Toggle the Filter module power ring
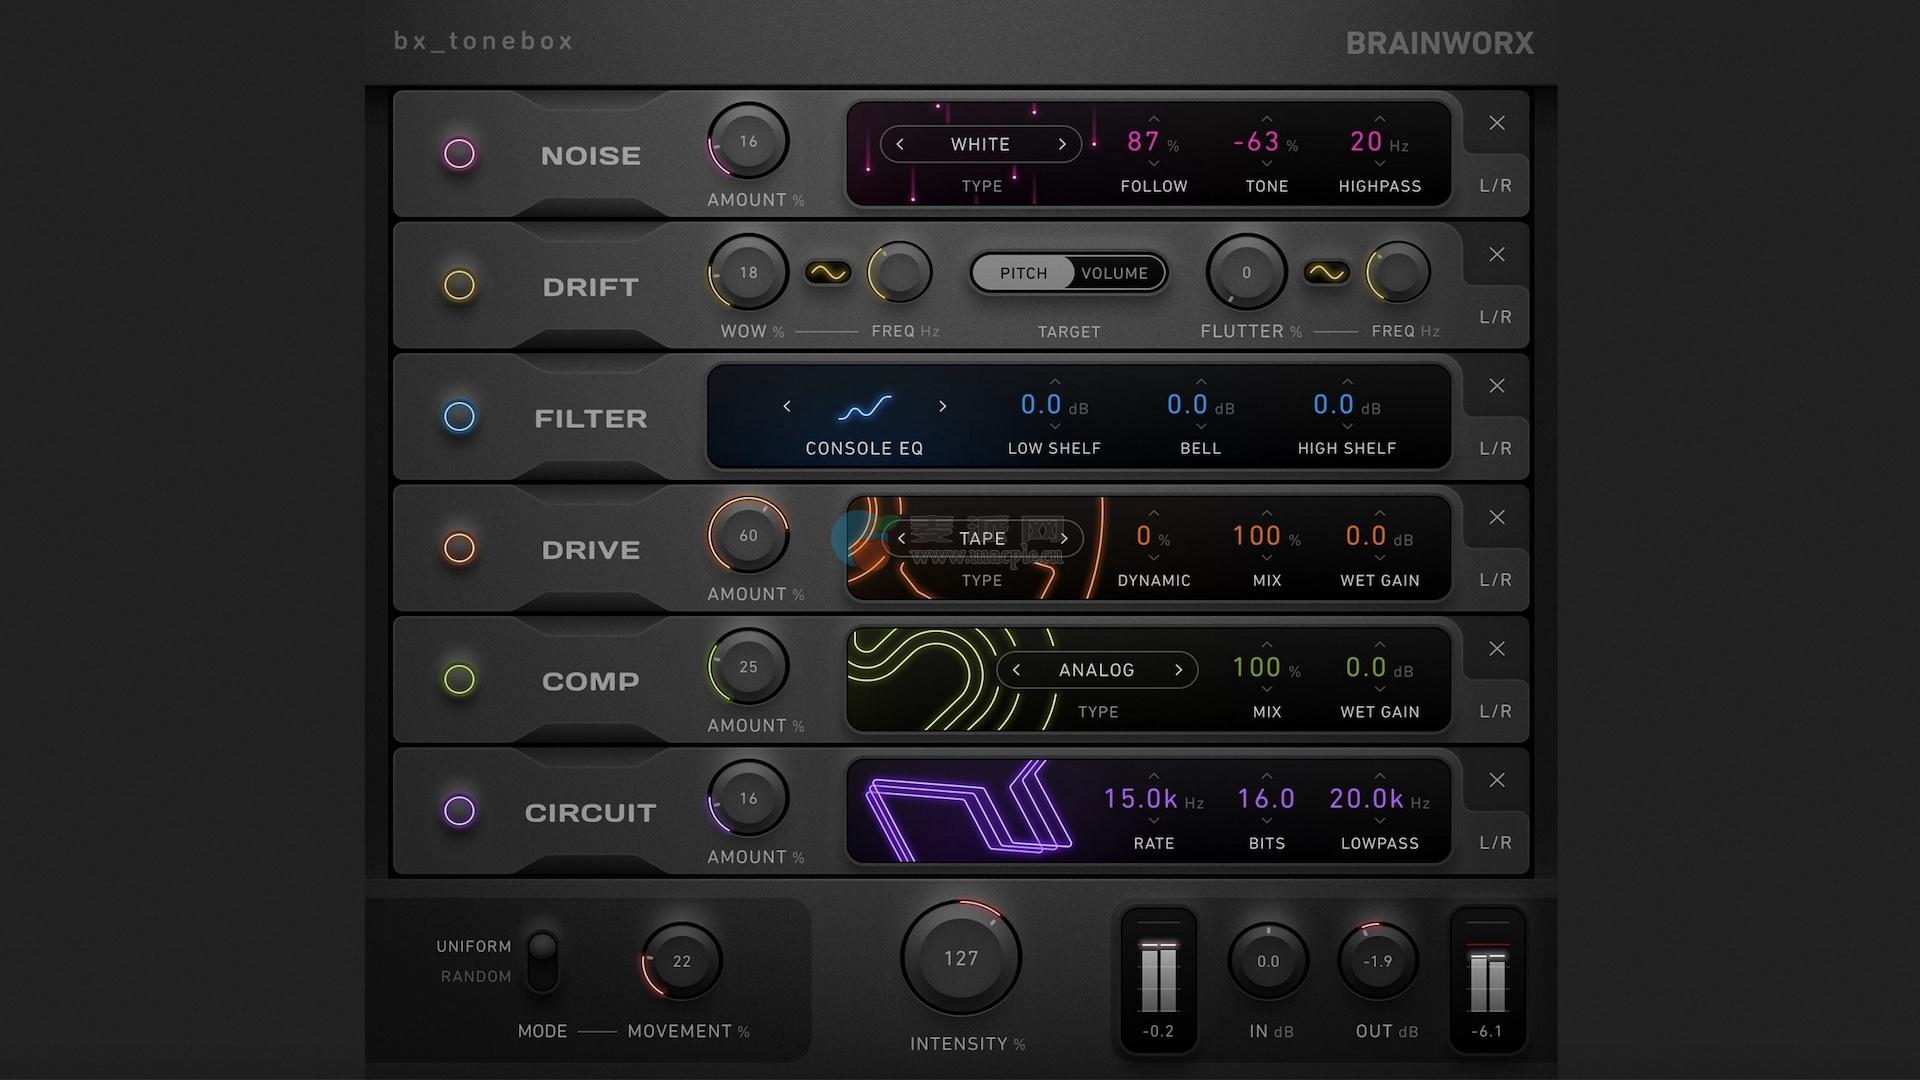The width and height of the screenshot is (1920, 1080). [x=459, y=417]
